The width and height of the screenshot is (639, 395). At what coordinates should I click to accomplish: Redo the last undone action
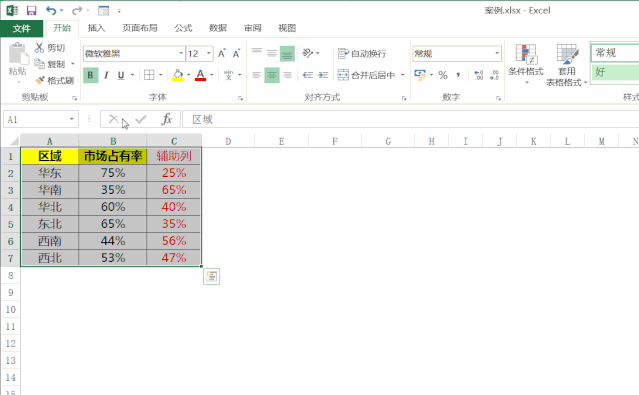pos(77,11)
